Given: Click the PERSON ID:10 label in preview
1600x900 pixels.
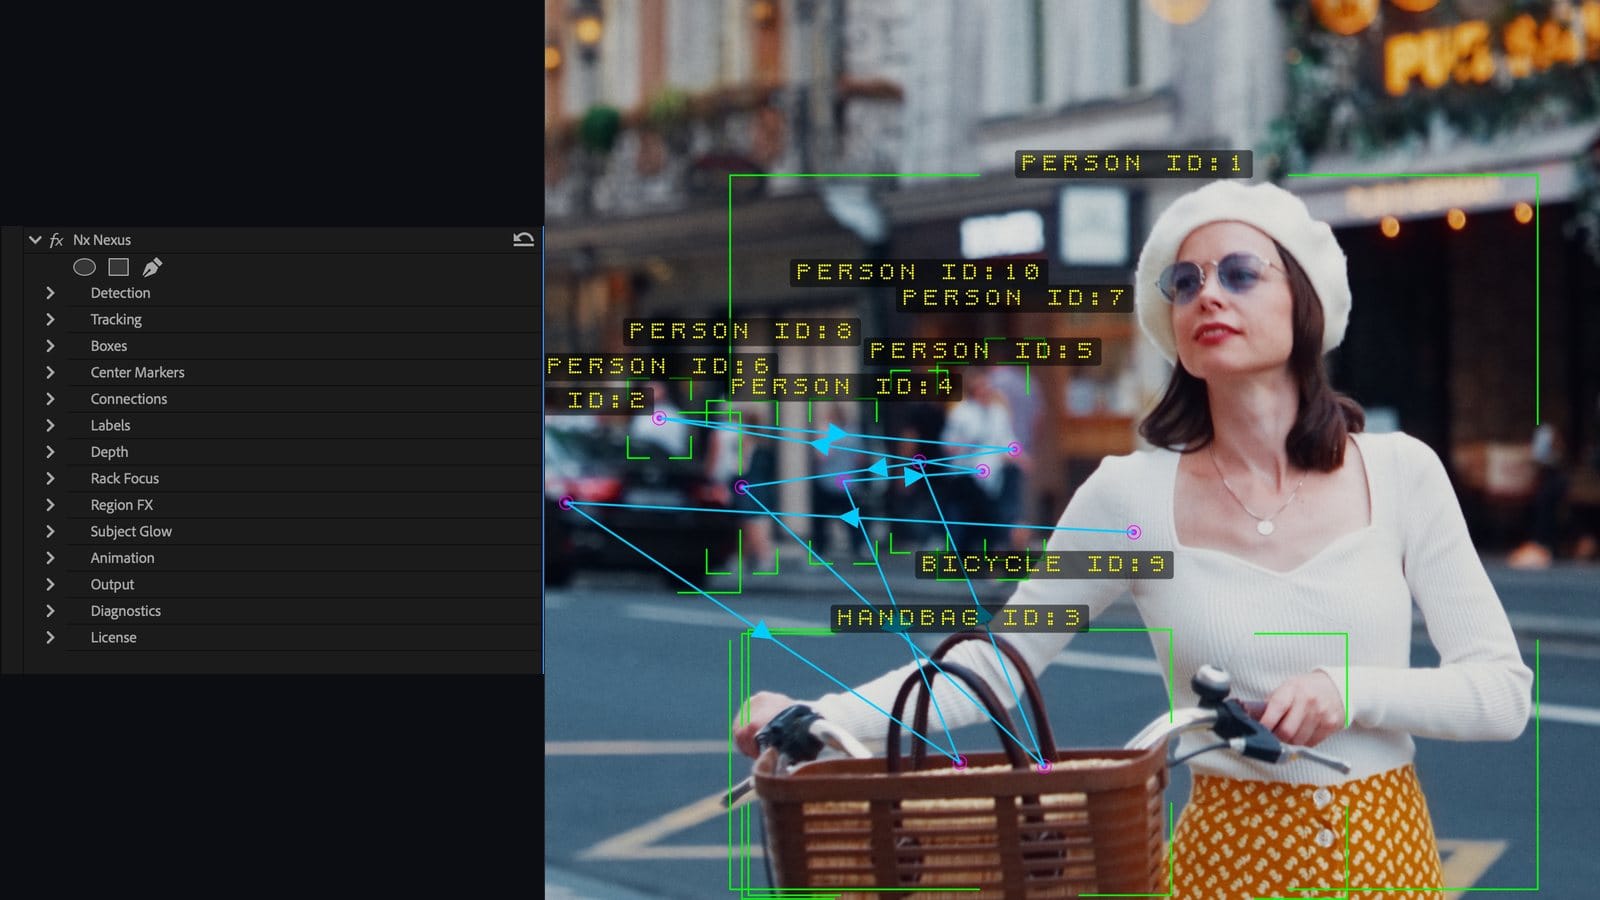Looking at the screenshot, I should [919, 271].
